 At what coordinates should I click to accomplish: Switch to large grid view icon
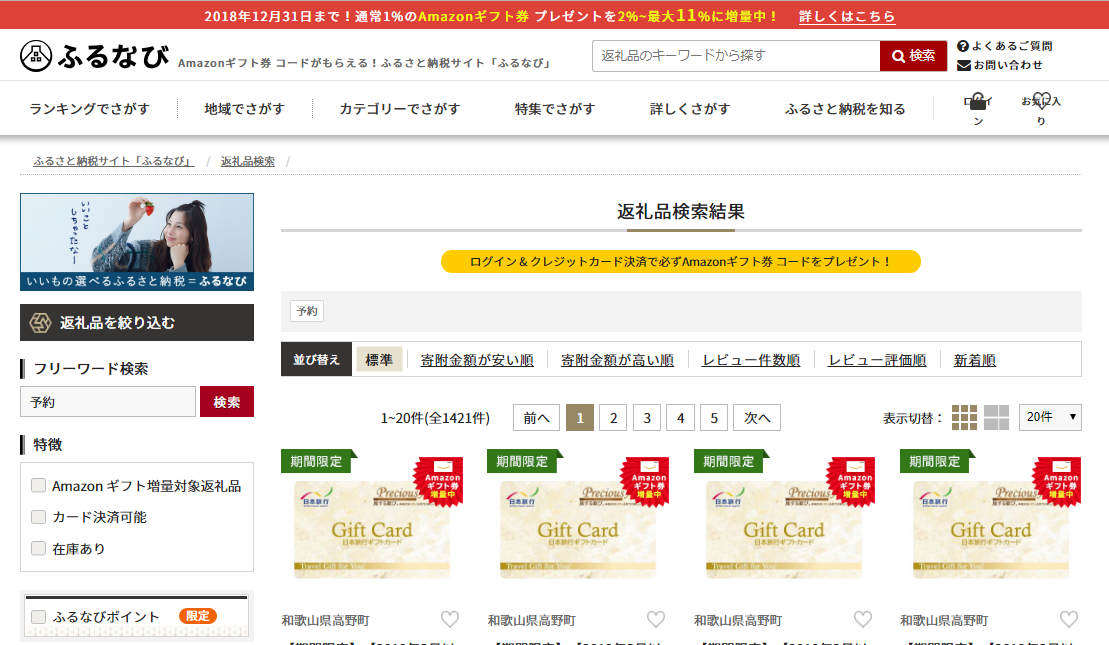996,418
